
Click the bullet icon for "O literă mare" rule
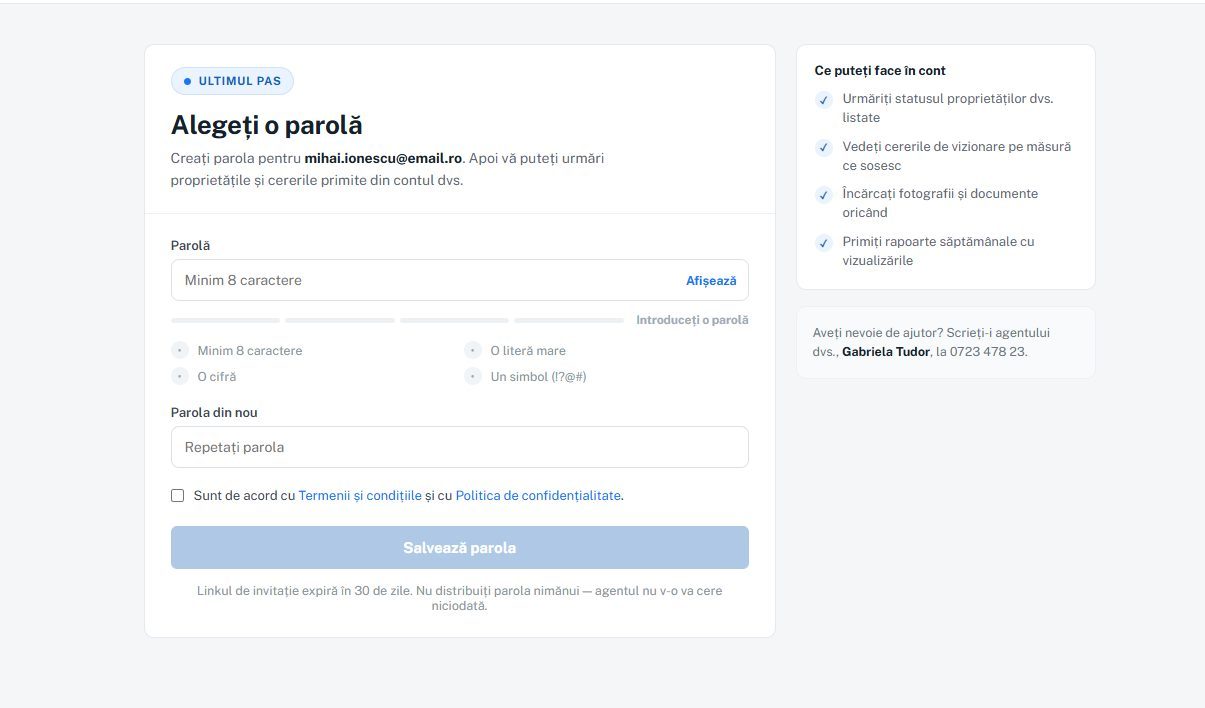click(473, 350)
